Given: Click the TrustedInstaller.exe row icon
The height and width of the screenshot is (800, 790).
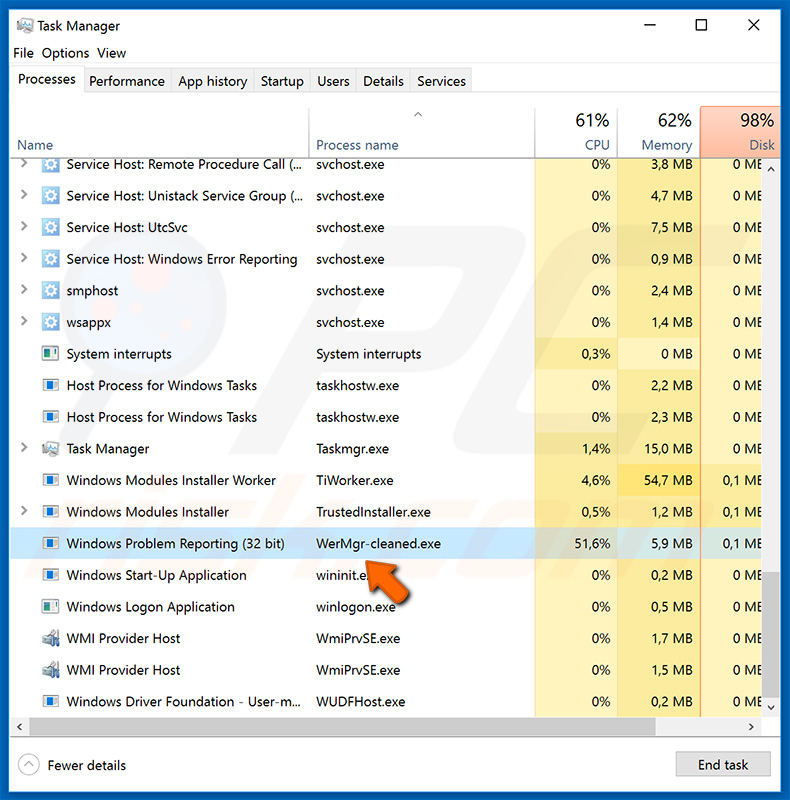Looking at the screenshot, I should tap(50, 512).
